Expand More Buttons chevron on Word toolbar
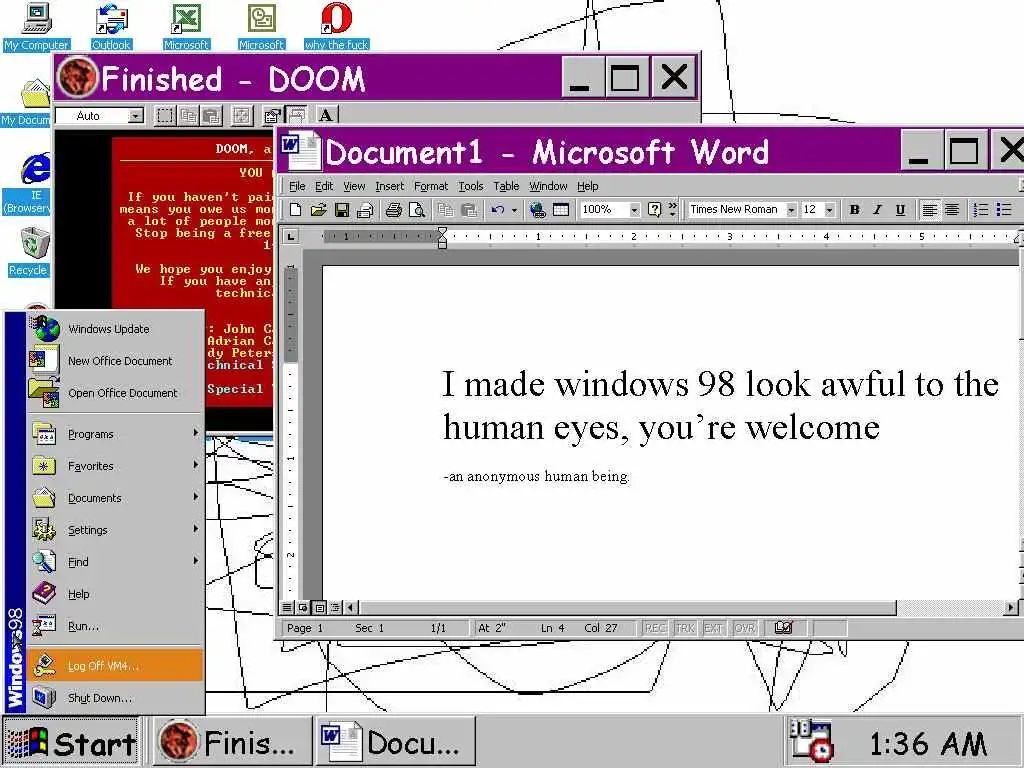Screen dimensions: 1024x768 pos(673,209)
